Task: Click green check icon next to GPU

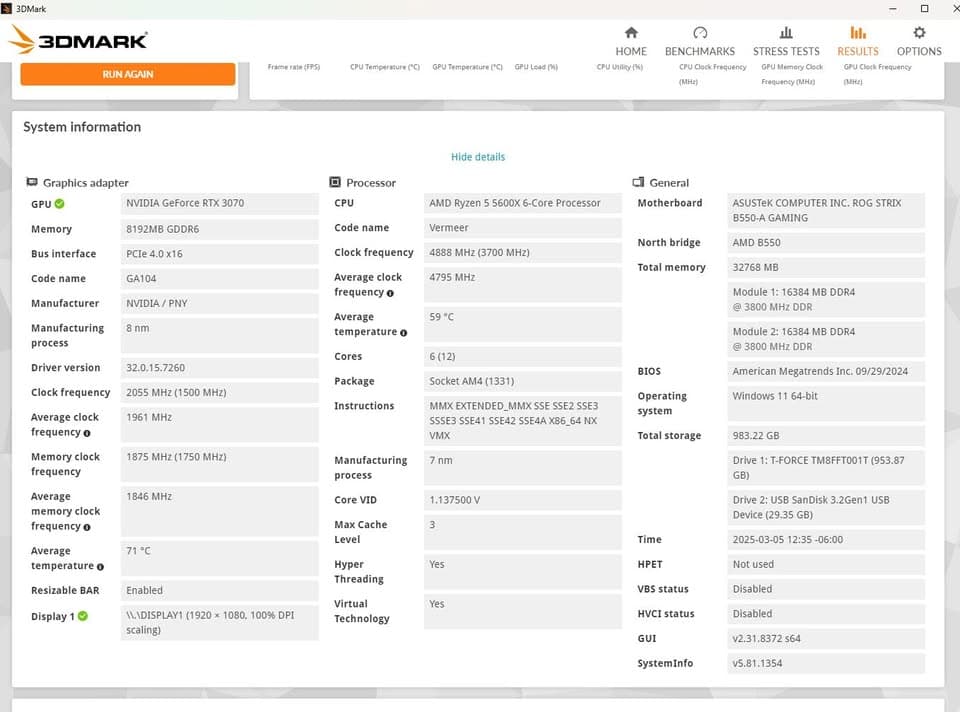Action: coord(59,204)
